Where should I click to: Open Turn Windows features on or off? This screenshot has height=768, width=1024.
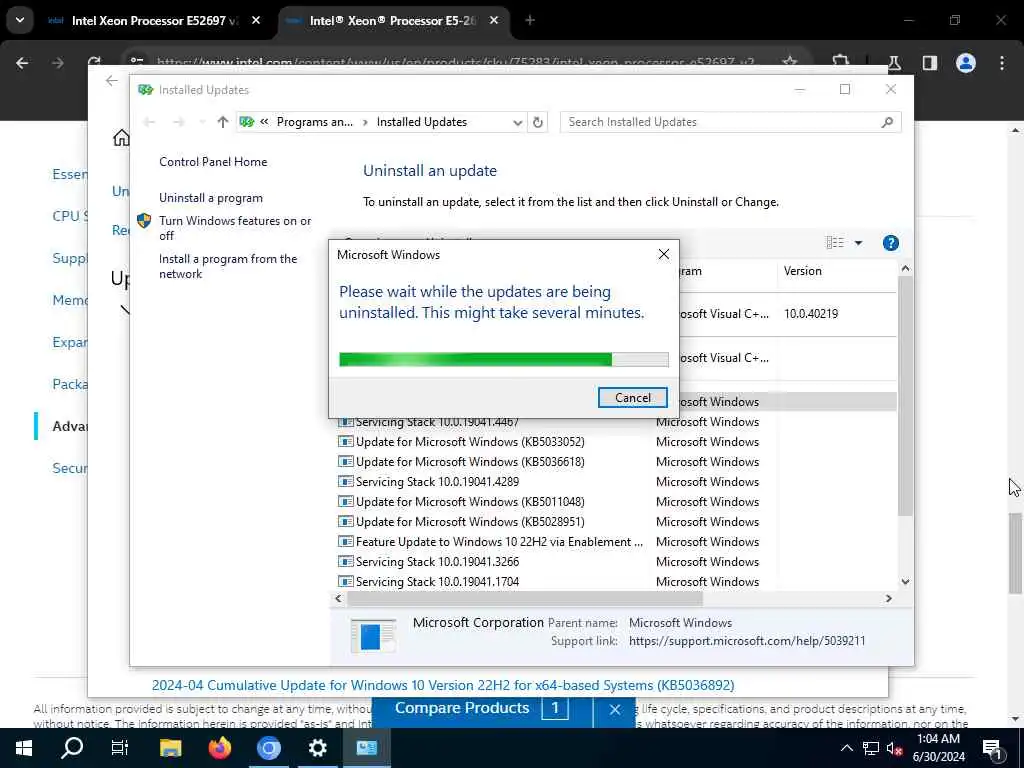[x=235, y=228]
